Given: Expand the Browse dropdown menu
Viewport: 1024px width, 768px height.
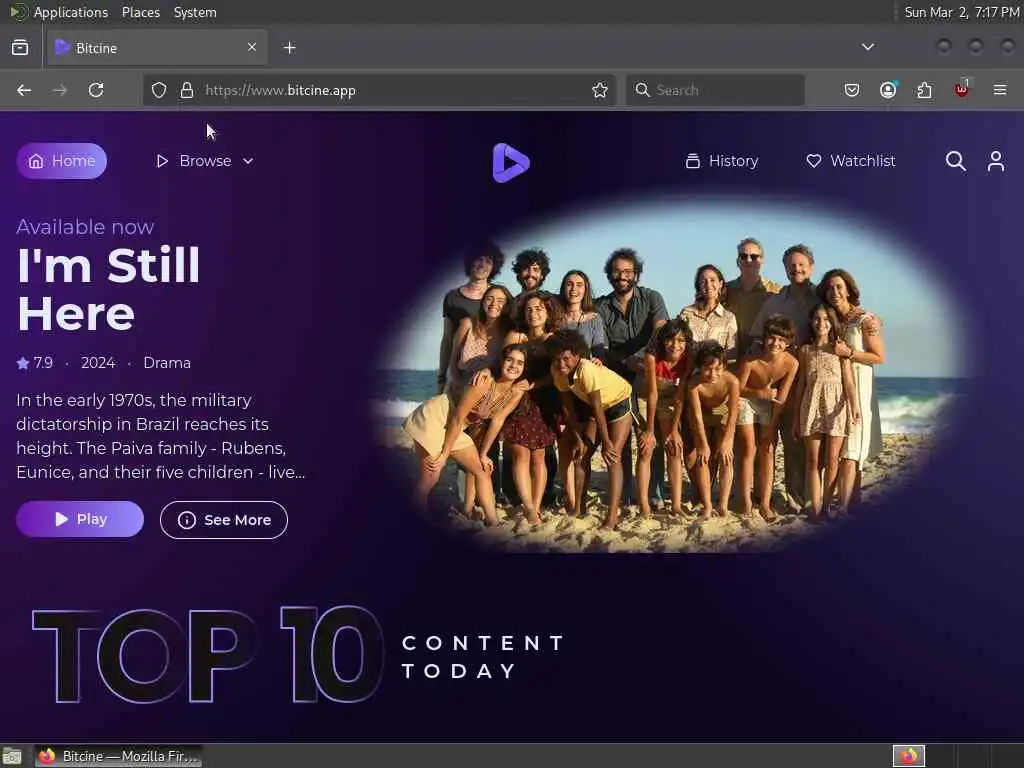Looking at the screenshot, I should (x=204, y=161).
